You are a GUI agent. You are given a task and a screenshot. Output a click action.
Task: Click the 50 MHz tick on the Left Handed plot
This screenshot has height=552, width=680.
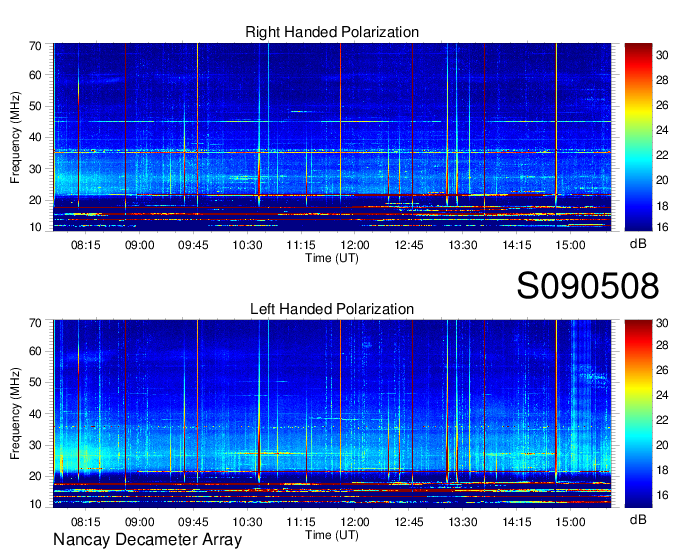[x=35, y=382]
